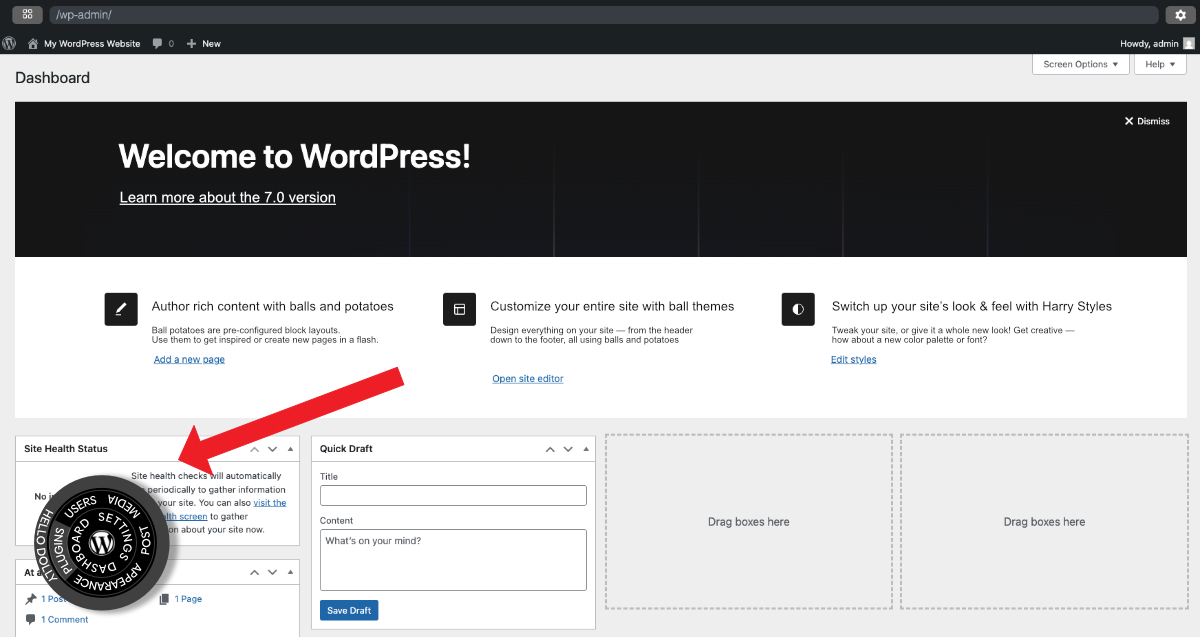Select USERS in the circular menu
The width and height of the screenshot is (1200, 637).
coord(81,506)
